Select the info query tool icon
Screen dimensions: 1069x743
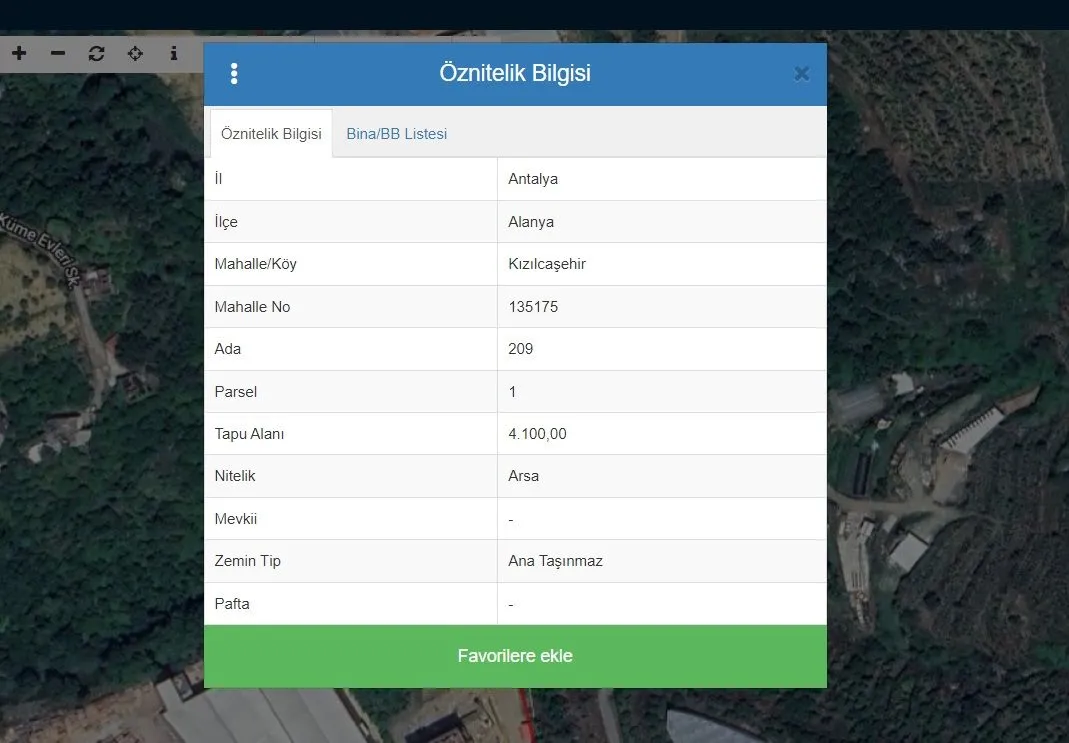(174, 53)
